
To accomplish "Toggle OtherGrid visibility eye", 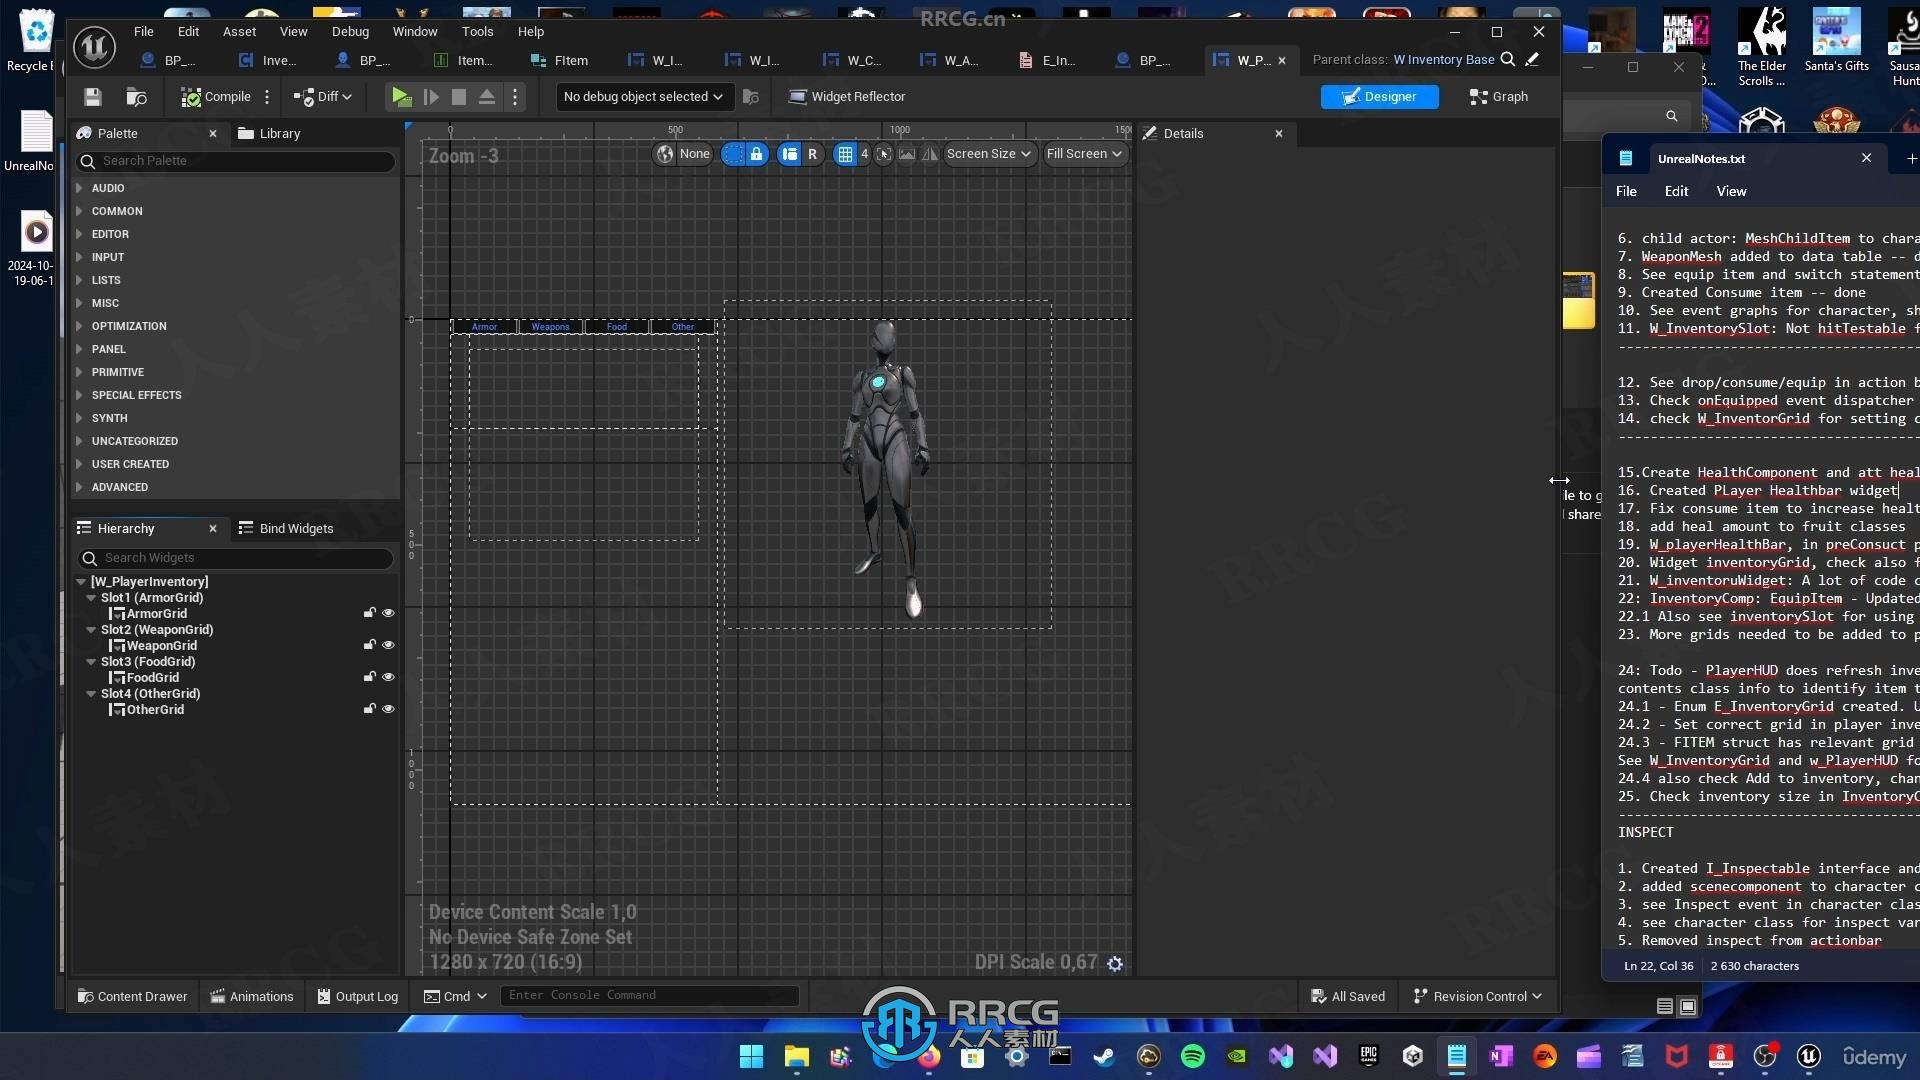I will pyautogui.click(x=388, y=709).
